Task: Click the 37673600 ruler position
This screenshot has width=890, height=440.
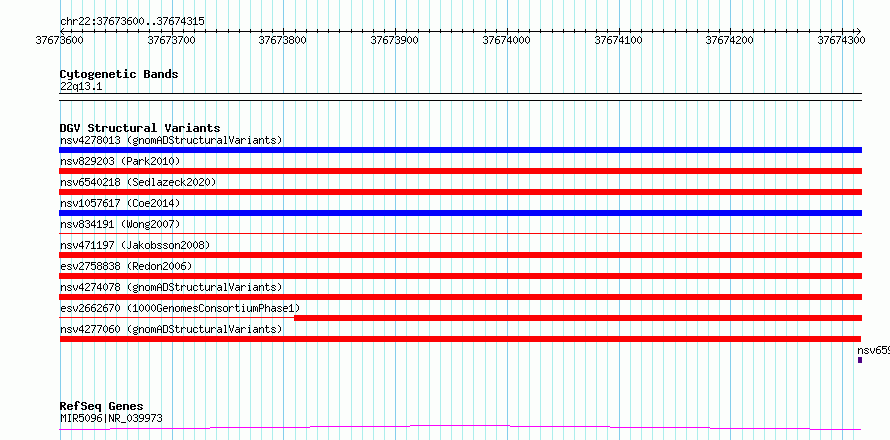Action: click(x=60, y=40)
